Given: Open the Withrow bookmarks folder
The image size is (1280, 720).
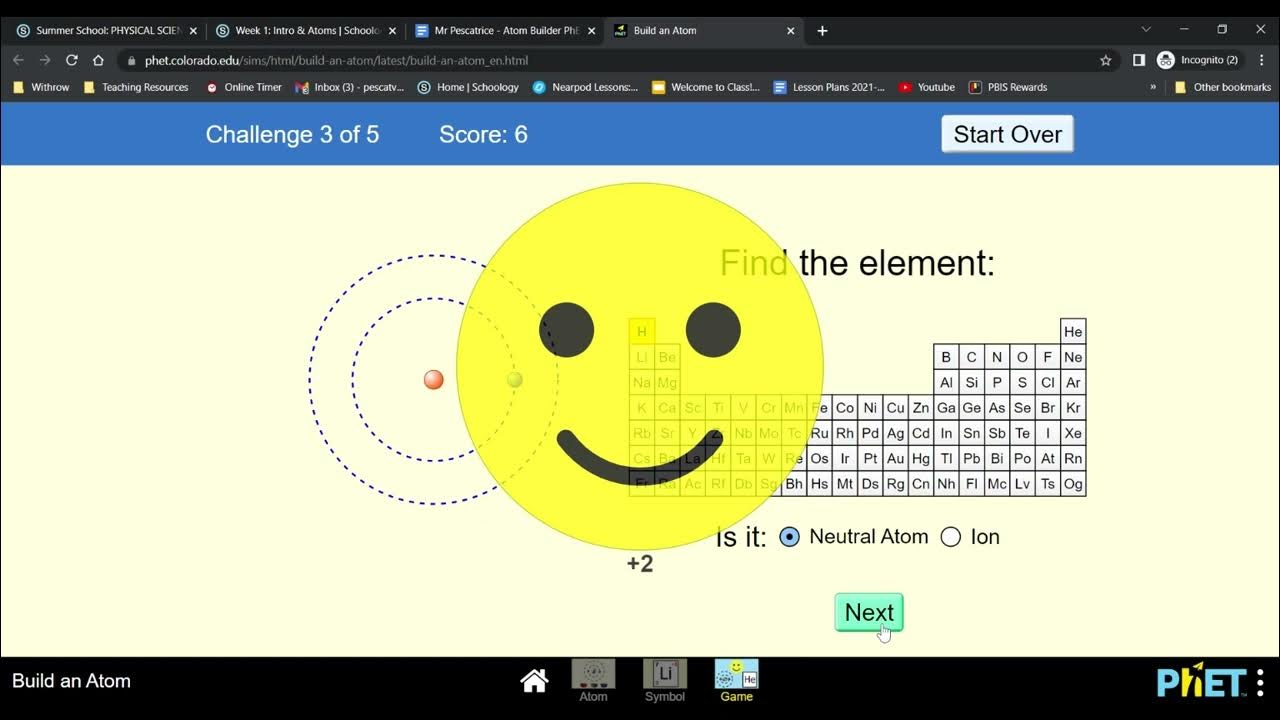Looking at the screenshot, I should 41,87.
